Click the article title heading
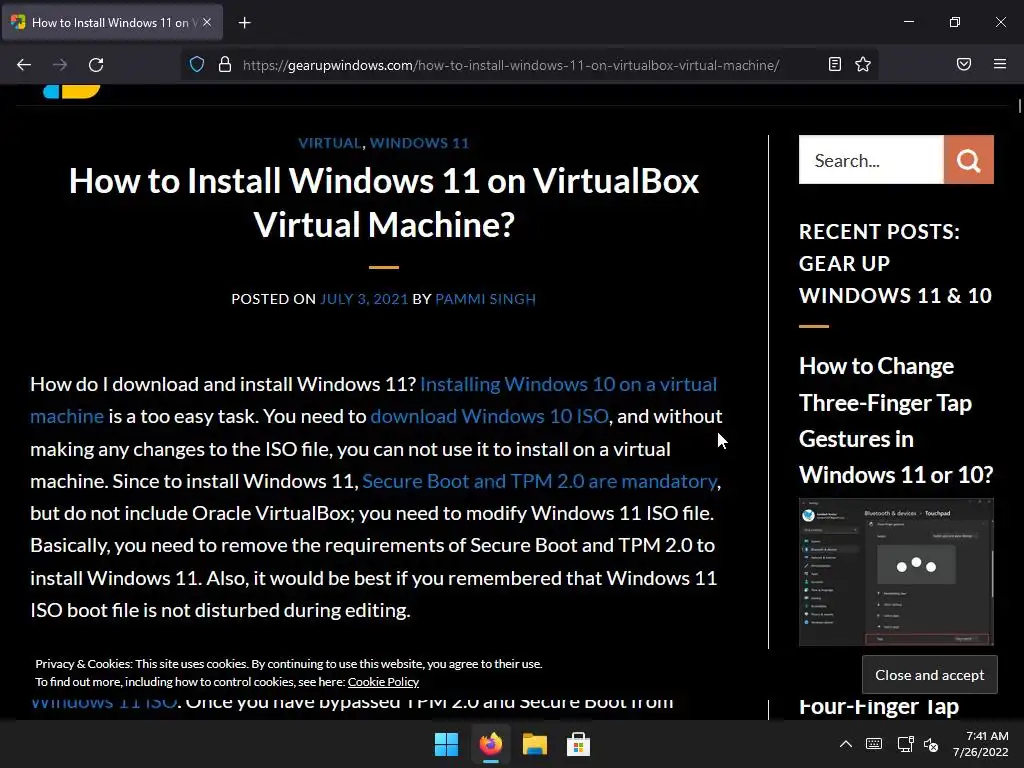The height and width of the screenshot is (768, 1024). tap(384, 202)
